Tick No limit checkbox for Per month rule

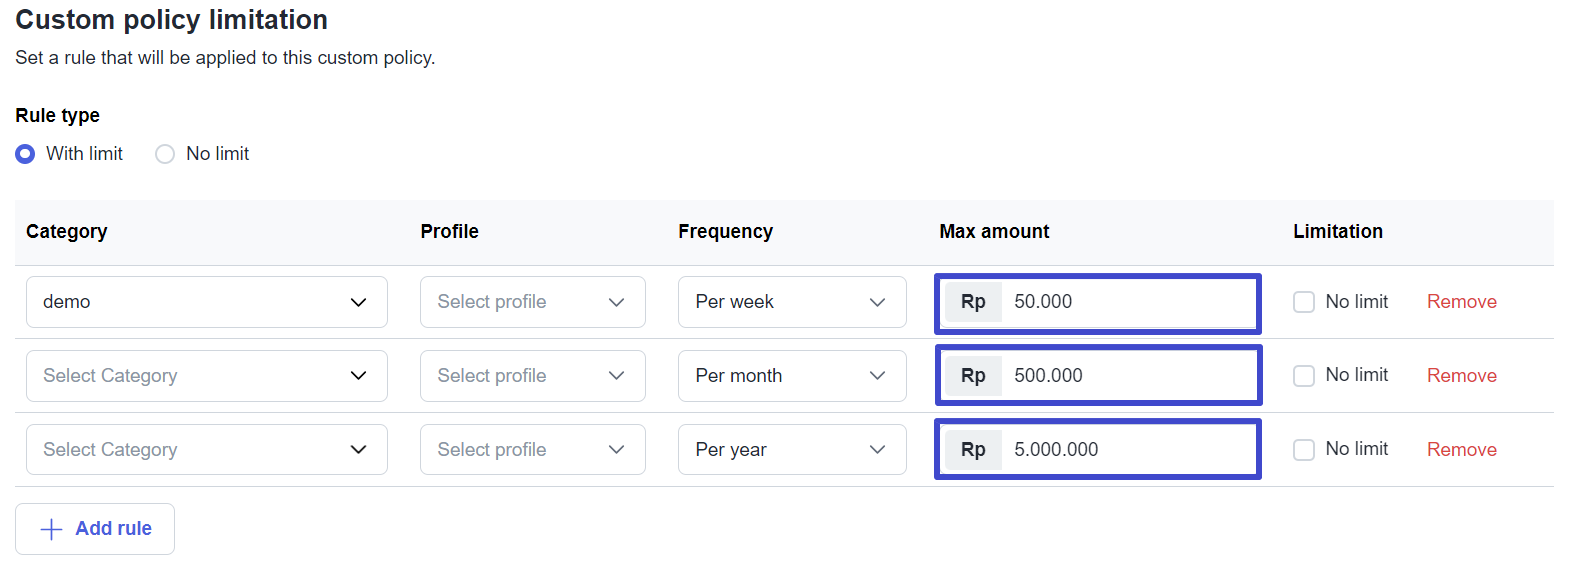pyautogui.click(x=1304, y=376)
